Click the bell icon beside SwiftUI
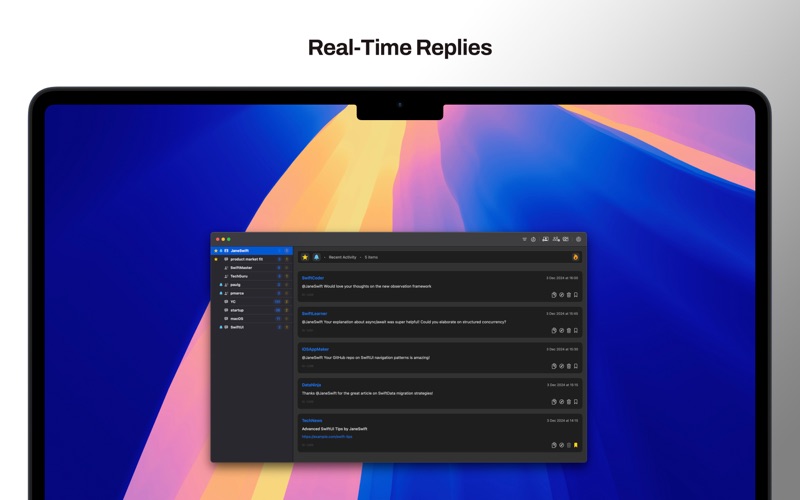Screen dimensions: 800x500 point(221,327)
